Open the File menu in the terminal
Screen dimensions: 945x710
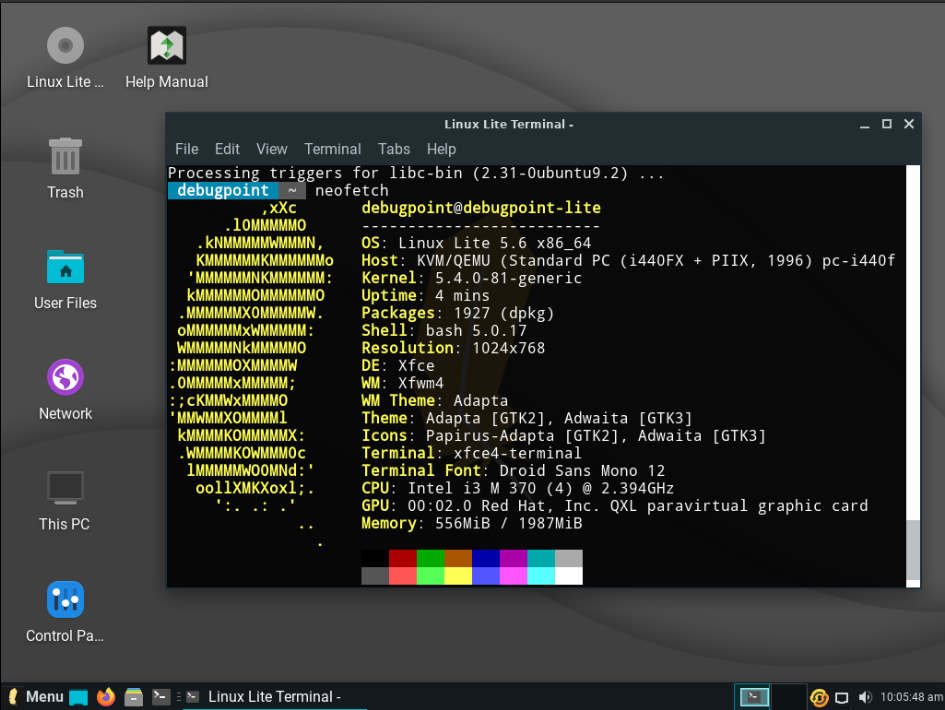pos(186,149)
